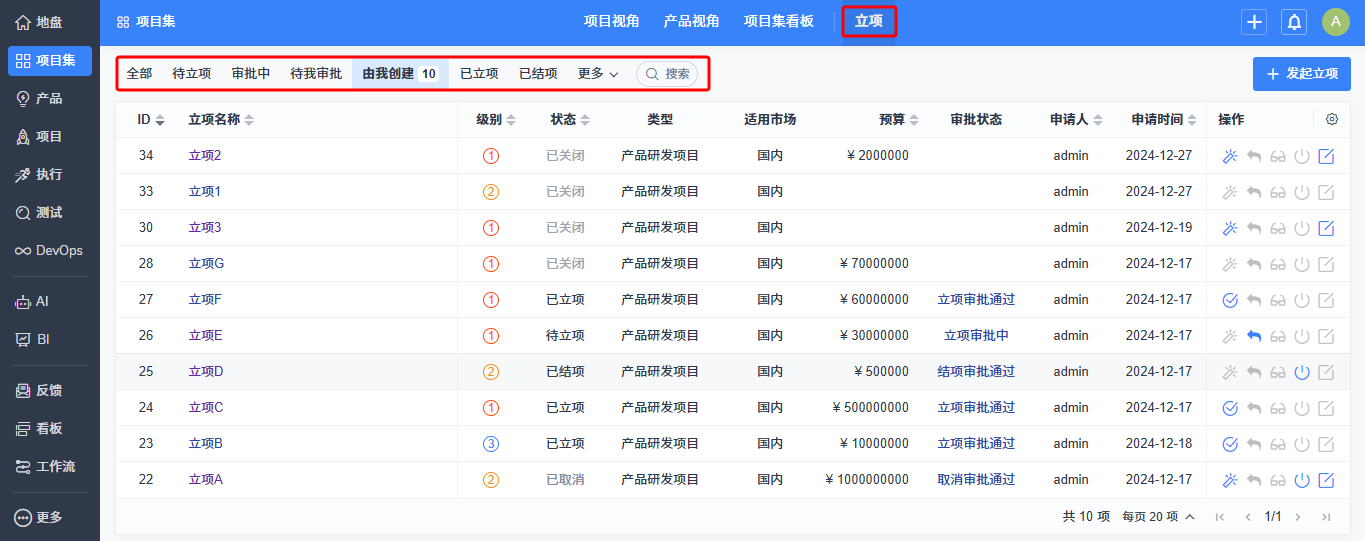Open the 项目集看板 top navigation tab
The width and height of the screenshot is (1365, 541).
[x=778, y=22]
